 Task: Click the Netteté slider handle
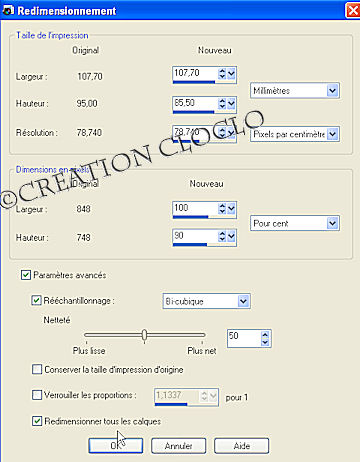(144, 335)
